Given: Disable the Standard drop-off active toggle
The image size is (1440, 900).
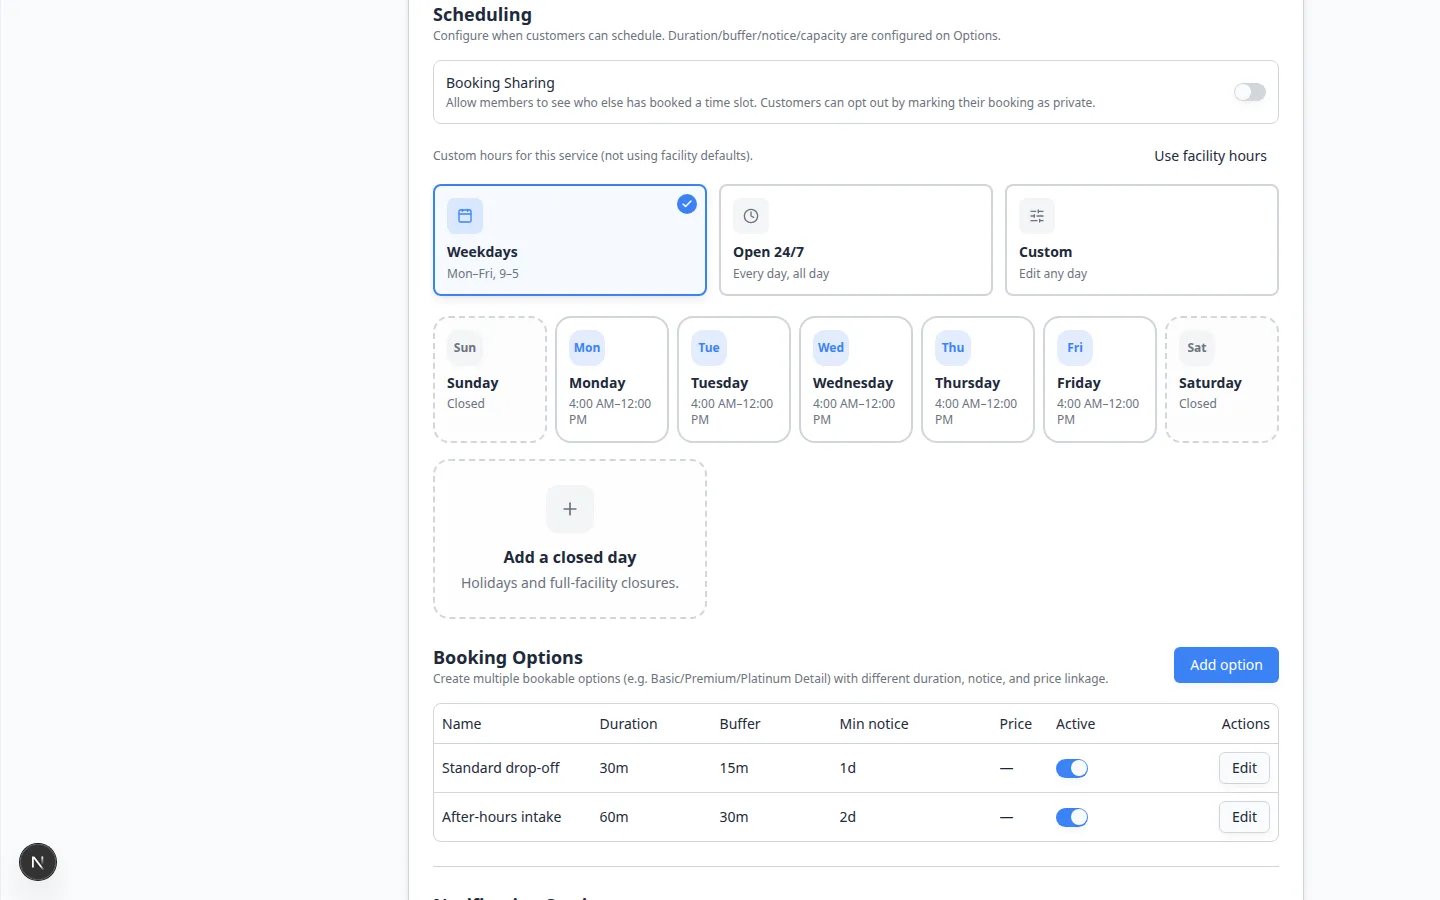Looking at the screenshot, I should click(x=1072, y=768).
